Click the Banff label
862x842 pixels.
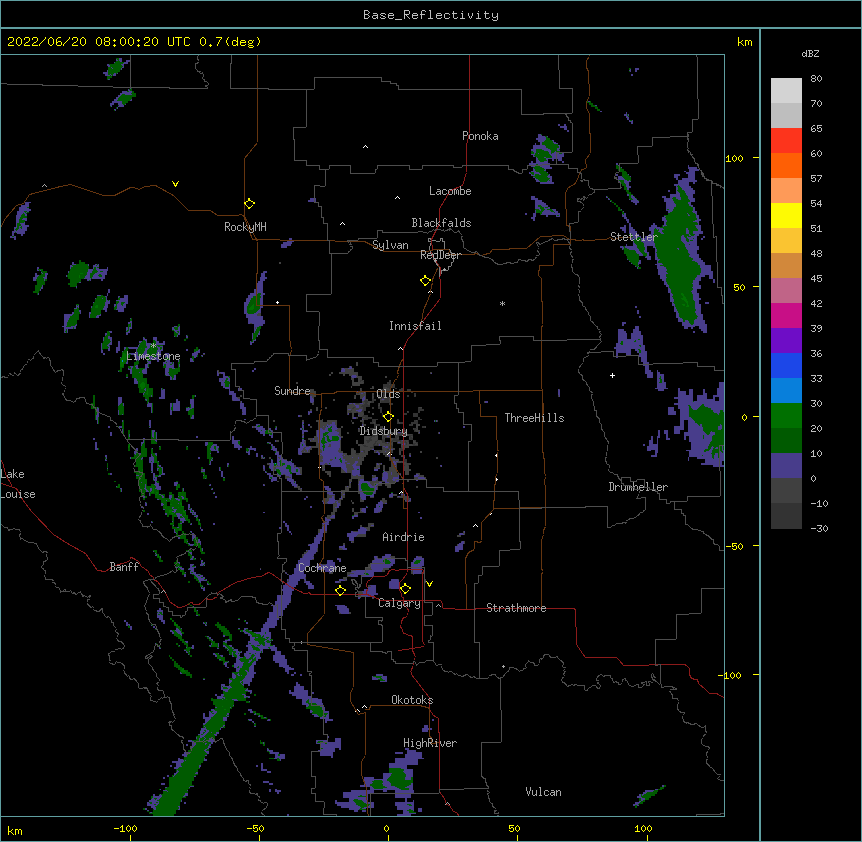click(124, 567)
